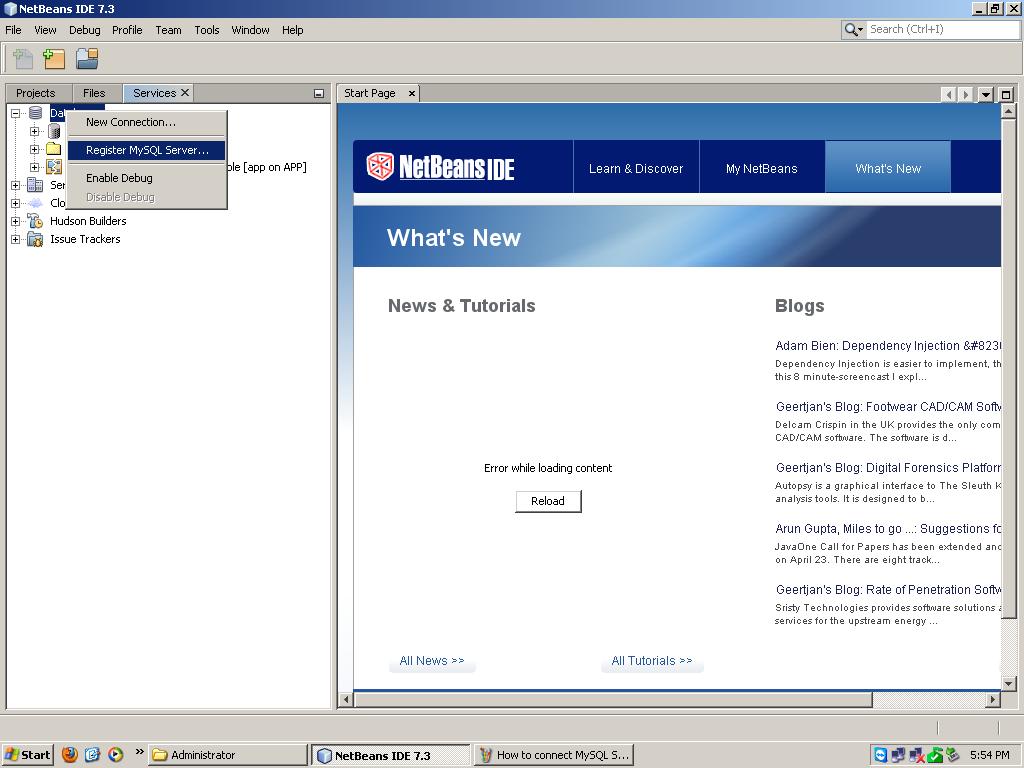
Task: Open the Learn & Discover tab
Action: 636,168
